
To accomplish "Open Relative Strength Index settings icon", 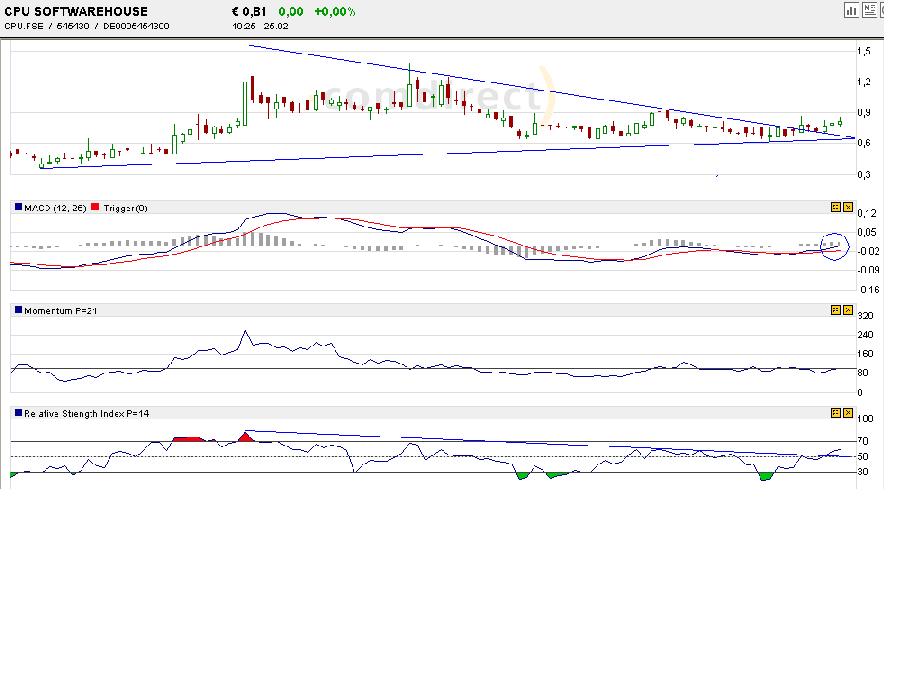I will 836,412.
